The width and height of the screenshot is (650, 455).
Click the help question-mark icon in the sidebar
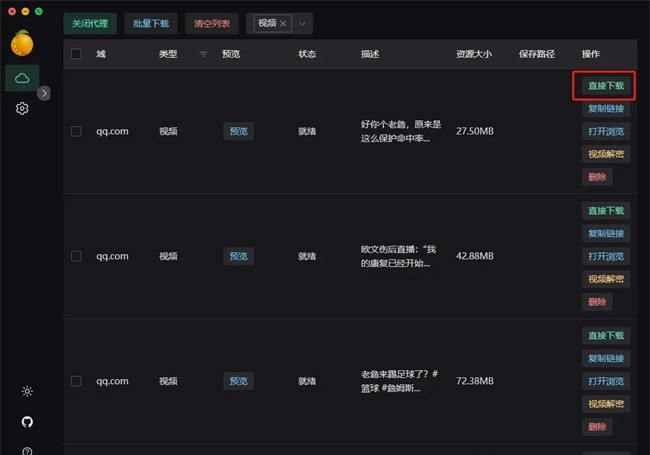27,451
